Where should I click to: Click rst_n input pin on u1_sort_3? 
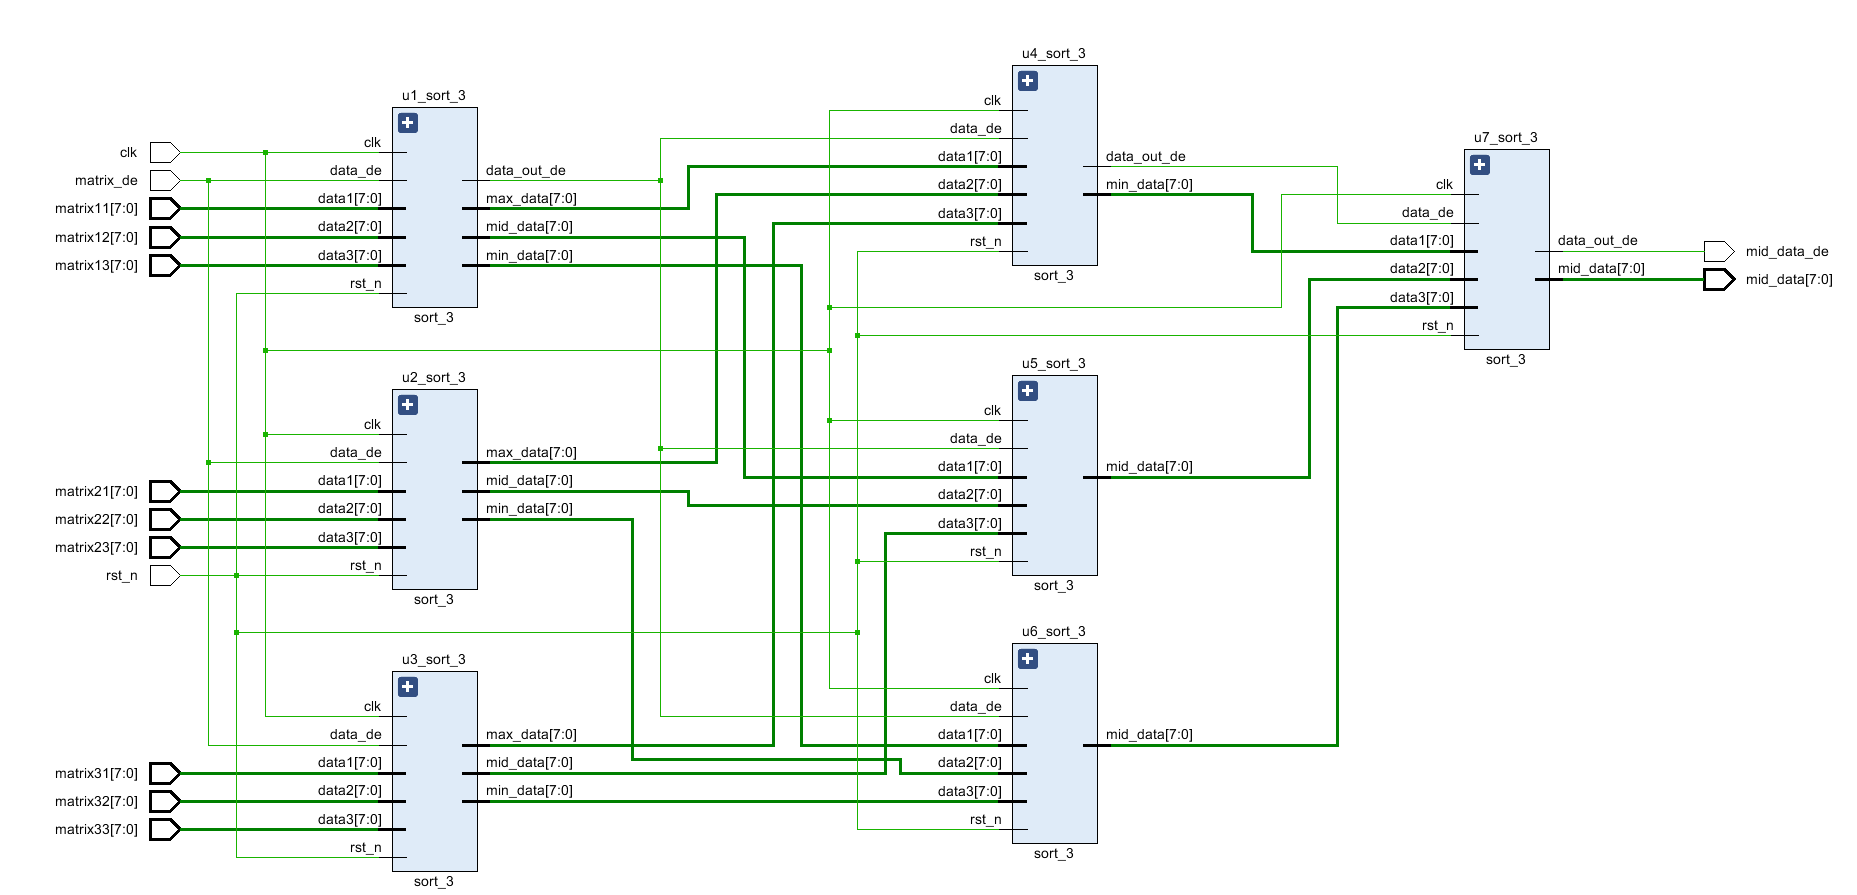coord(366,284)
